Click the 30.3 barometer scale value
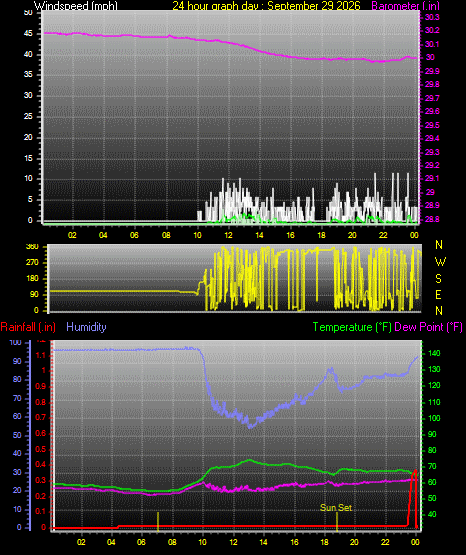This screenshot has width=466, height=555. 432,17
